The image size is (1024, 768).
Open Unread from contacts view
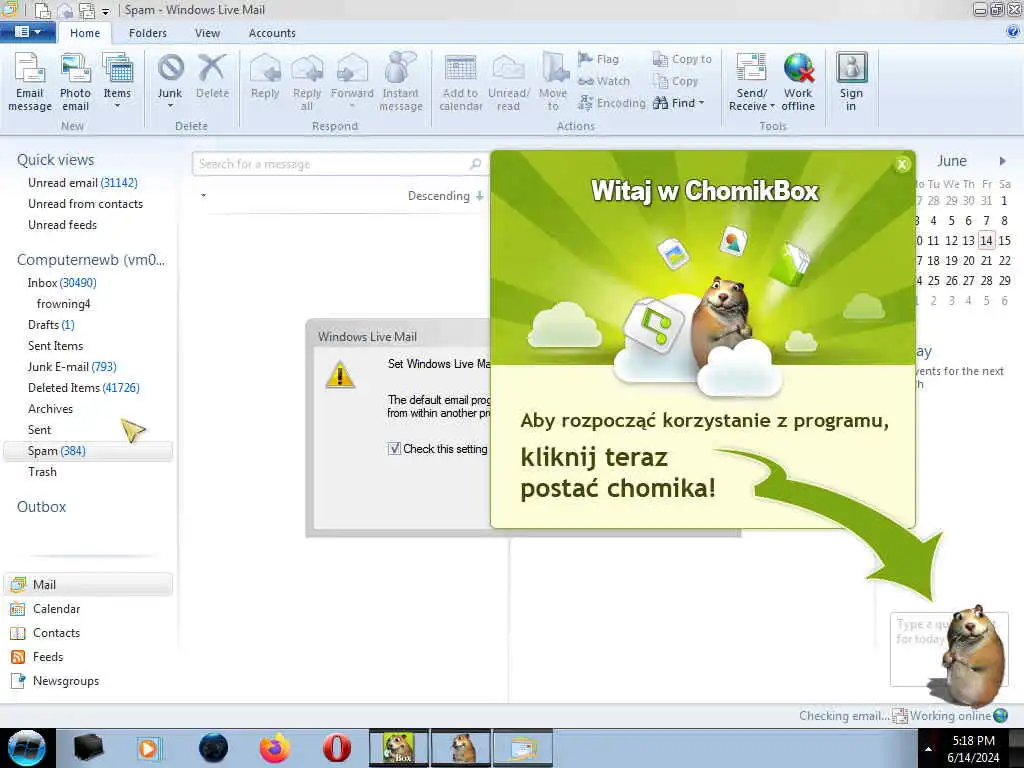86,204
